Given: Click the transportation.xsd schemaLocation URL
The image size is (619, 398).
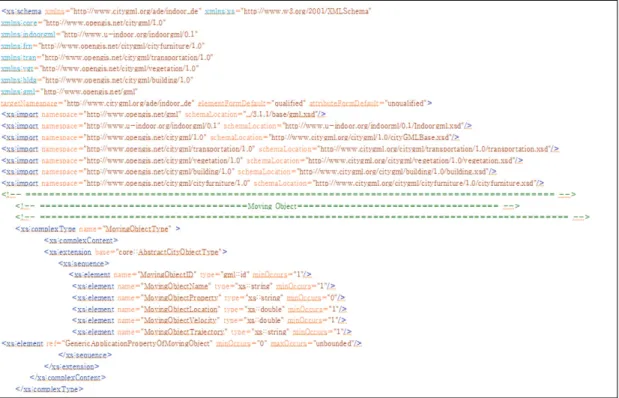Looking at the screenshot, I should 433,149.
